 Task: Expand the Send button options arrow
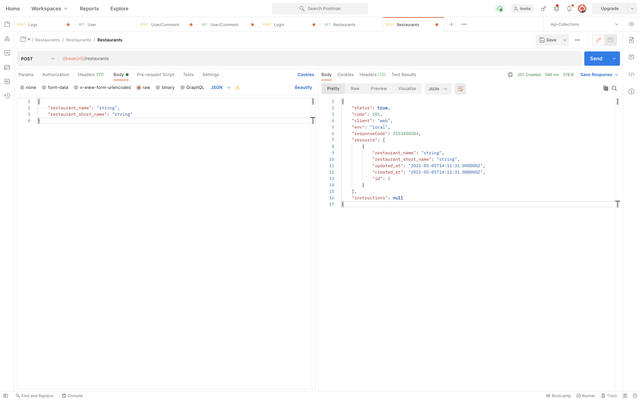614,59
